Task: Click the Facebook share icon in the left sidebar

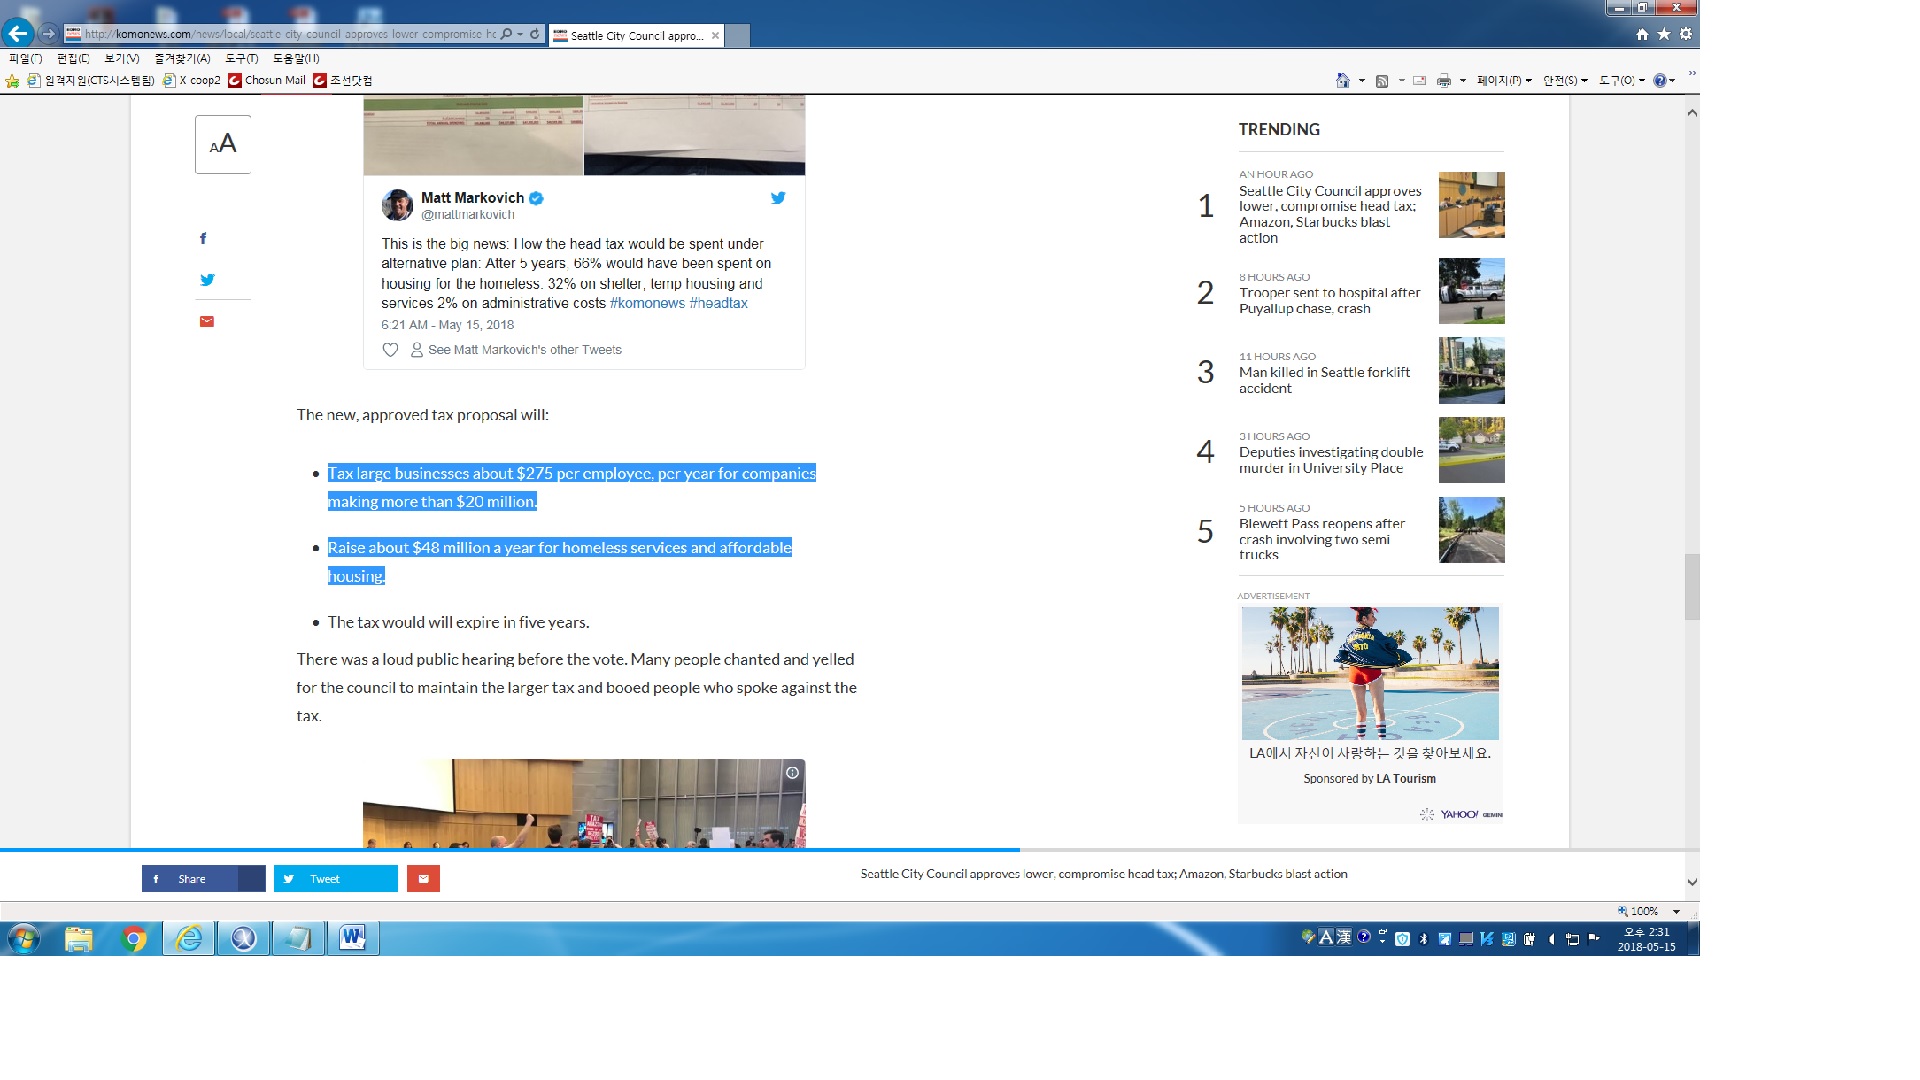Action: click(x=203, y=238)
